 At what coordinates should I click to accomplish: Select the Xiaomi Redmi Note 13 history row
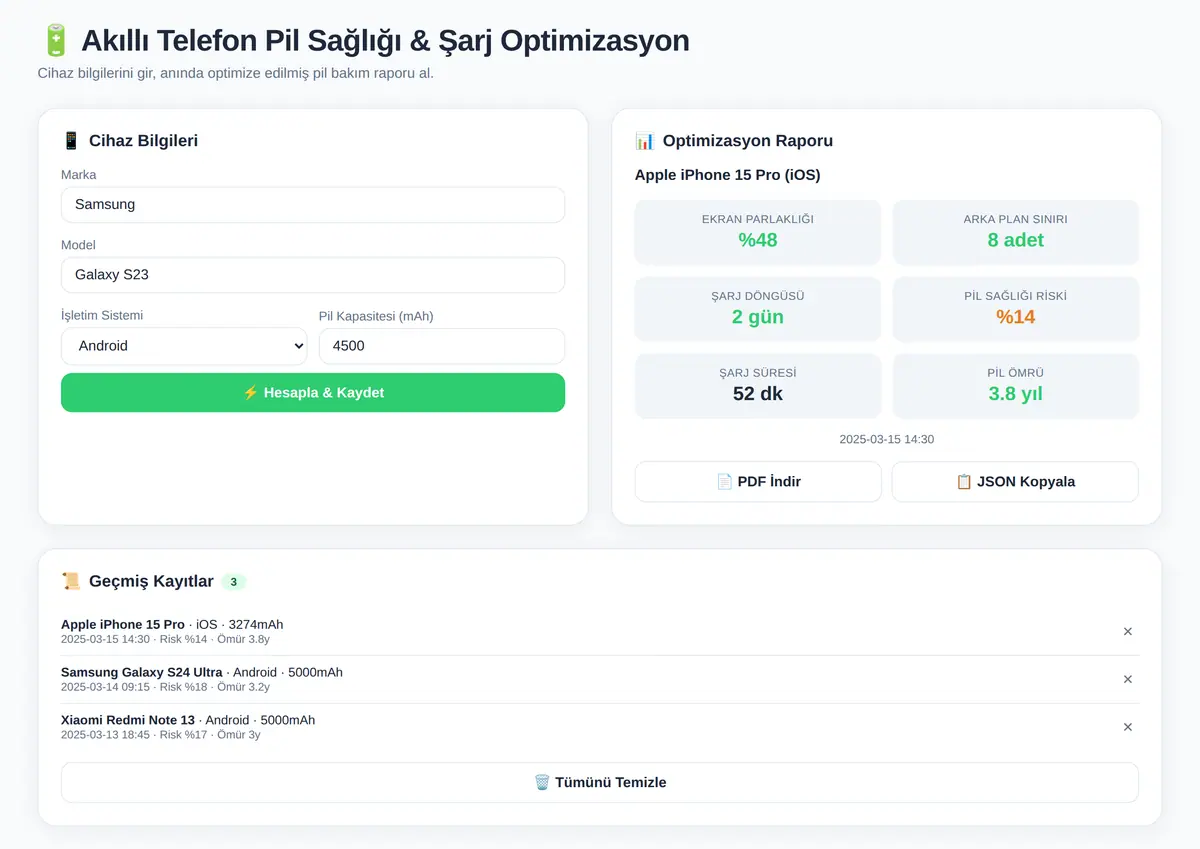[600, 728]
